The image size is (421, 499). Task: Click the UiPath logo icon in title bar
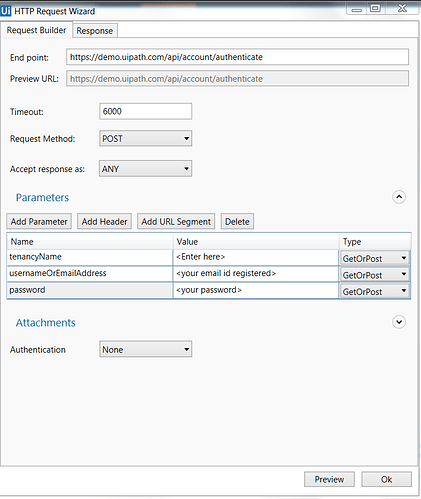coord(6,11)
